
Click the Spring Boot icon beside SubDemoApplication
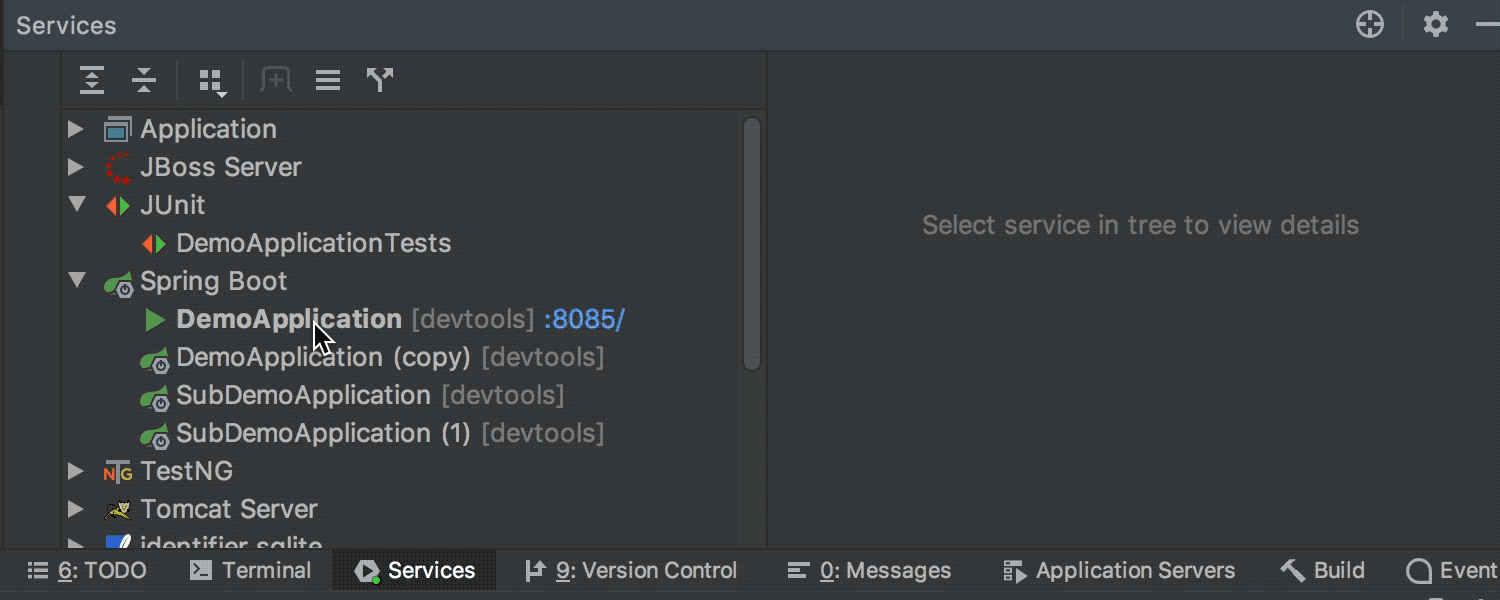point(157,395)
